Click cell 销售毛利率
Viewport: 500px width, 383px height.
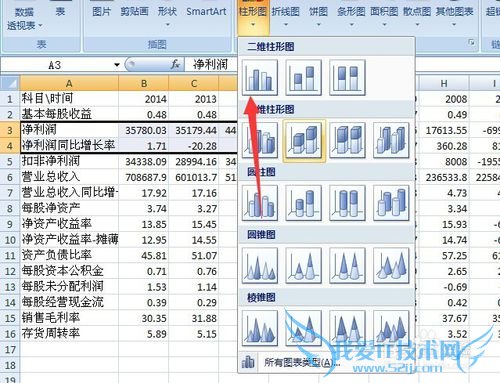pos(69,318)
